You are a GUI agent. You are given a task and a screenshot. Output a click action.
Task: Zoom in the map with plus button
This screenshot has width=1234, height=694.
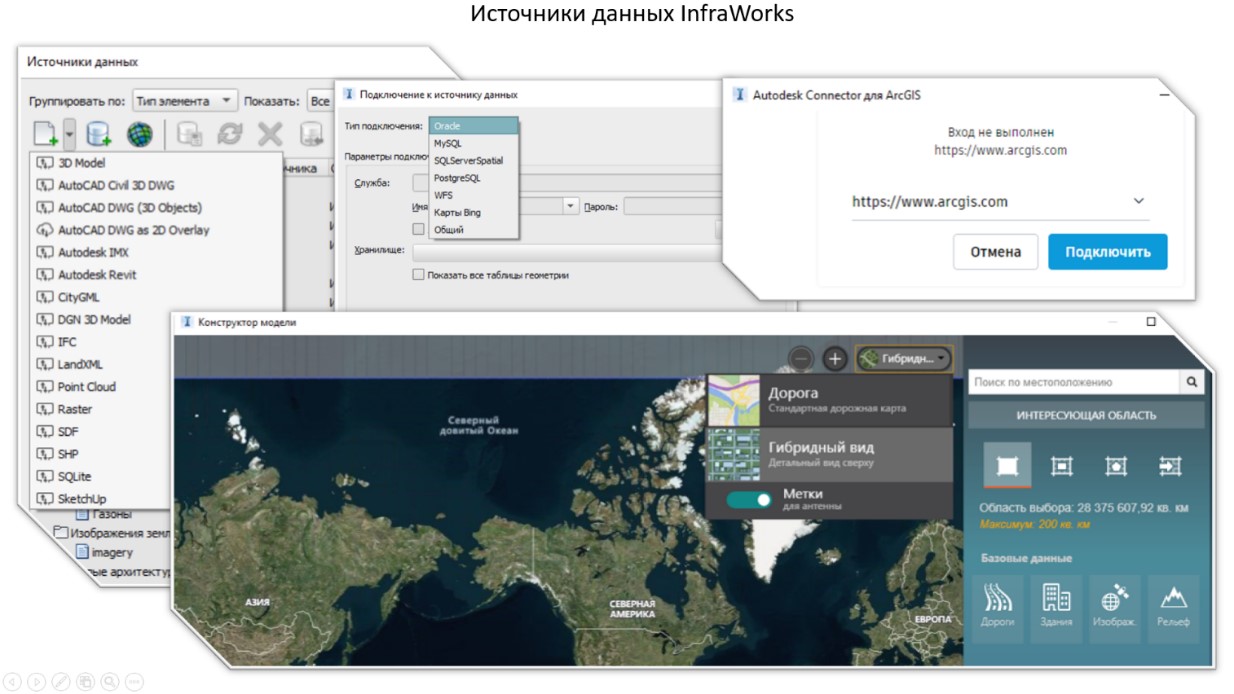point(835,358)
